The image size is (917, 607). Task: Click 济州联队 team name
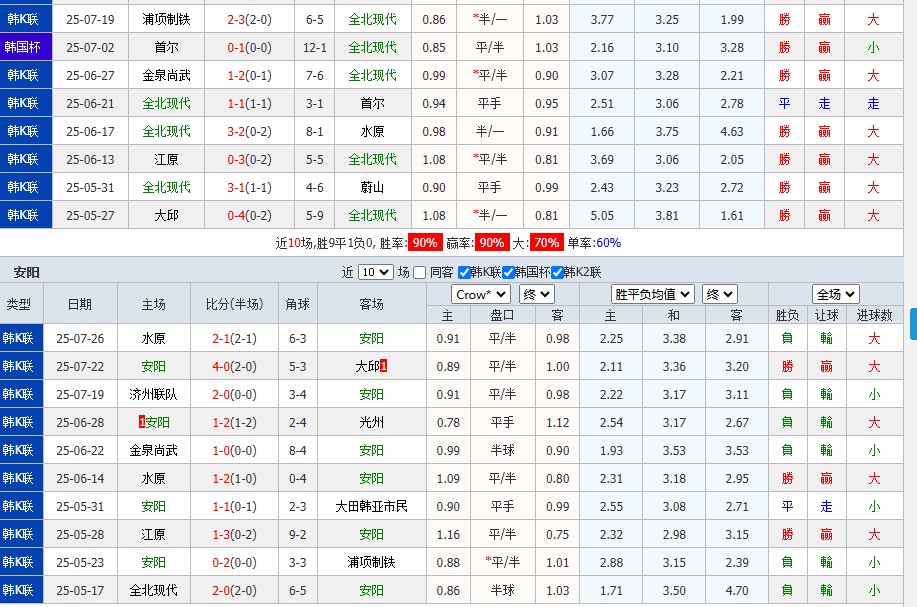coord(154,394)
